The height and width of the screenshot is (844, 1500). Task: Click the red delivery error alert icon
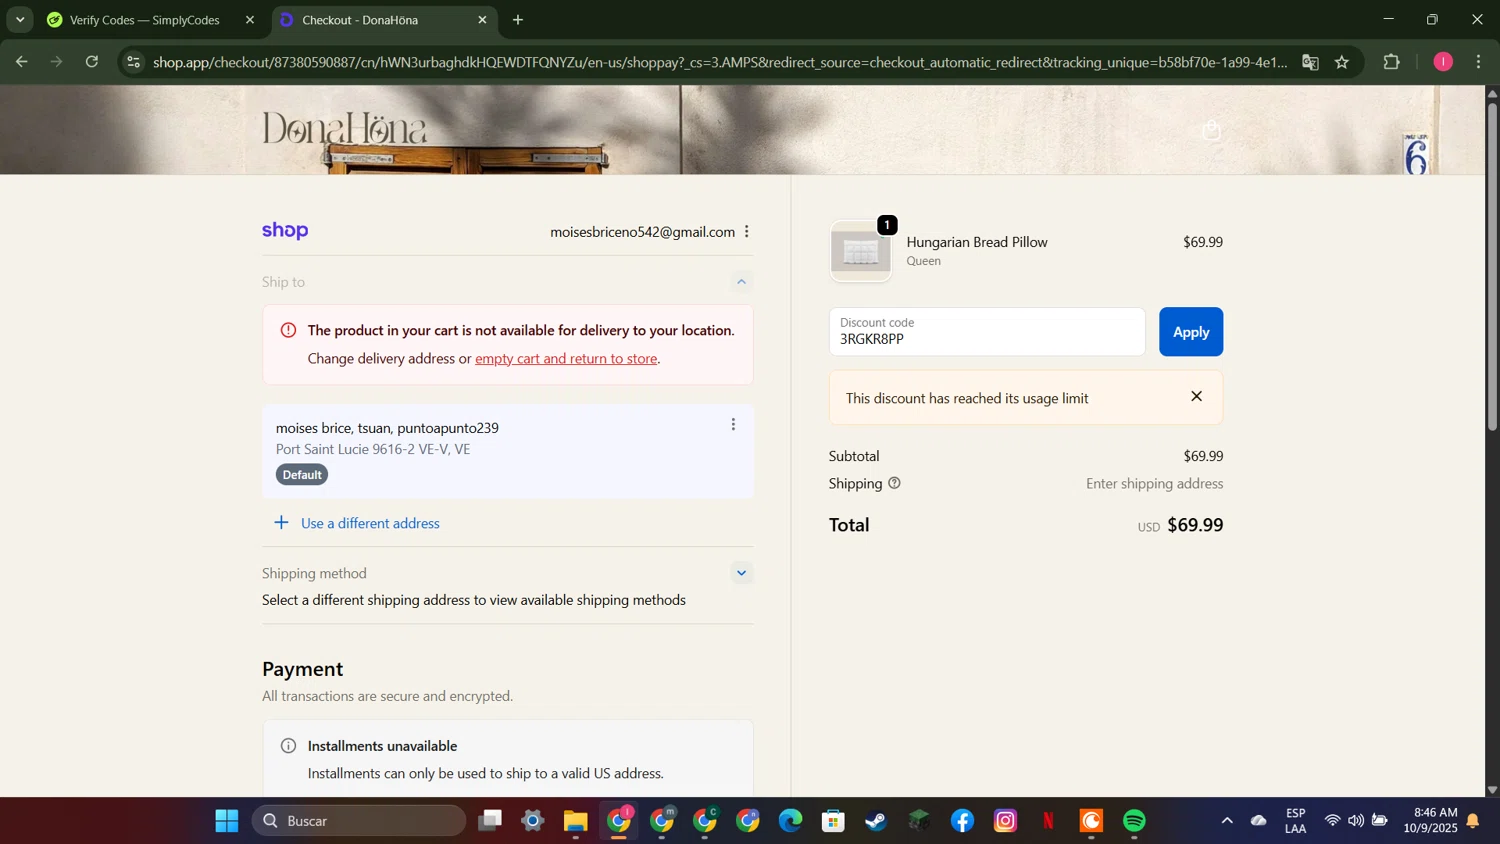288,330
